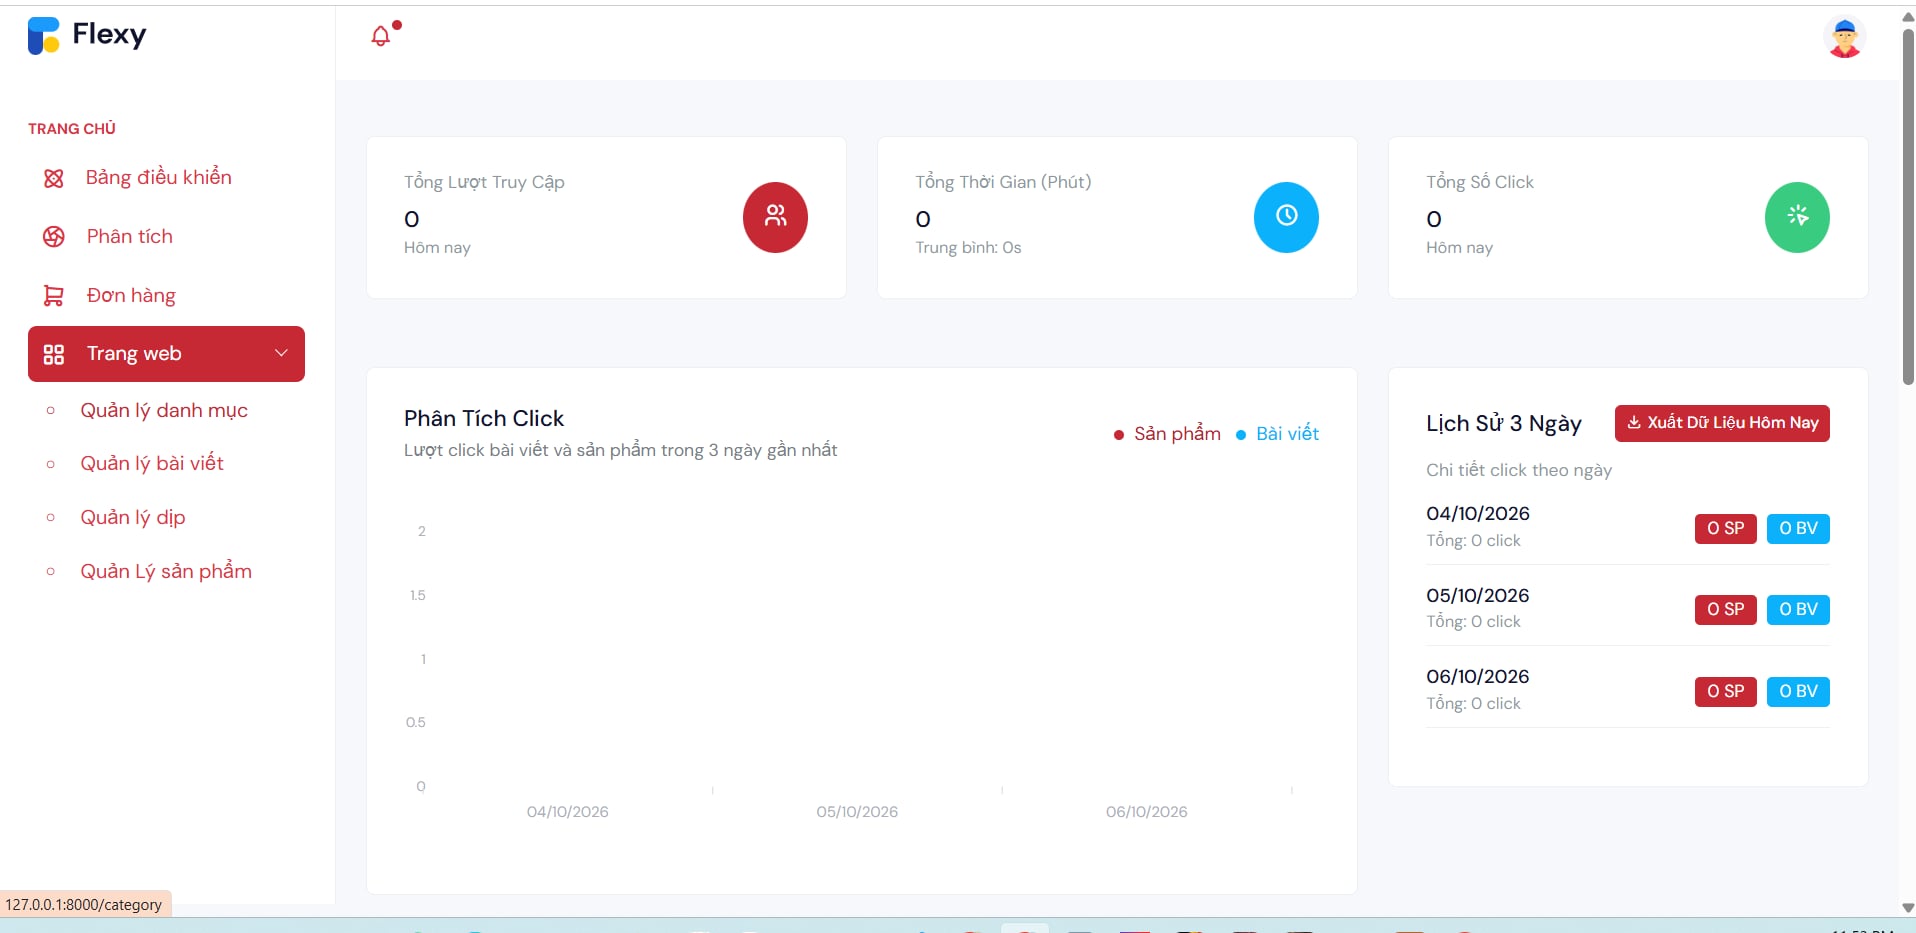Click Xuất Dữ Liệu Hôm Nay button
The height and width of the screenshot is (933, 1916).
tap(1722, 423)
